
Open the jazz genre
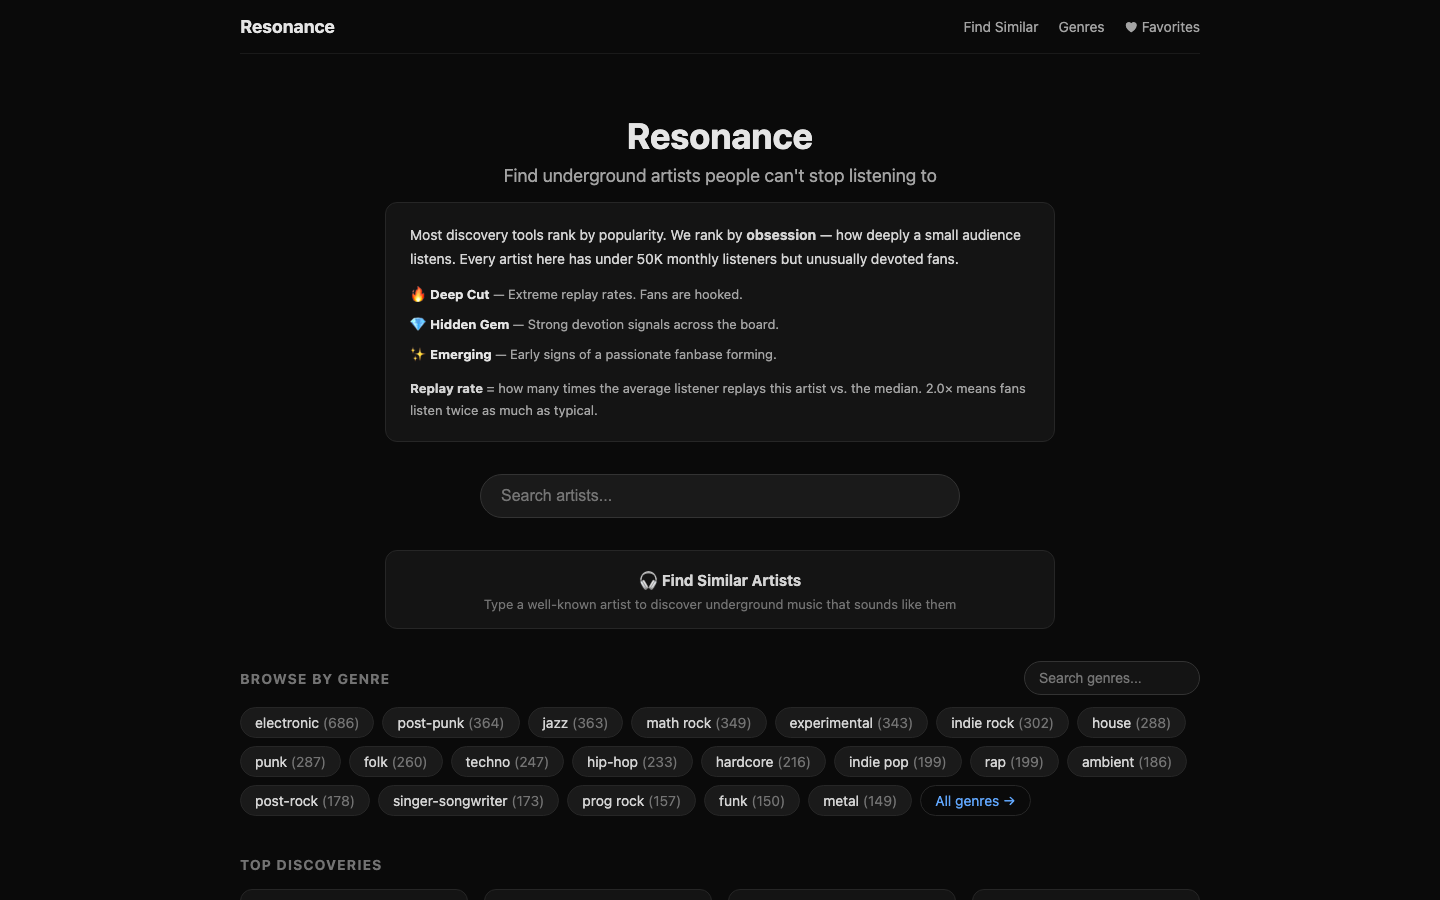pyautogui.click(x=574, y=723)
